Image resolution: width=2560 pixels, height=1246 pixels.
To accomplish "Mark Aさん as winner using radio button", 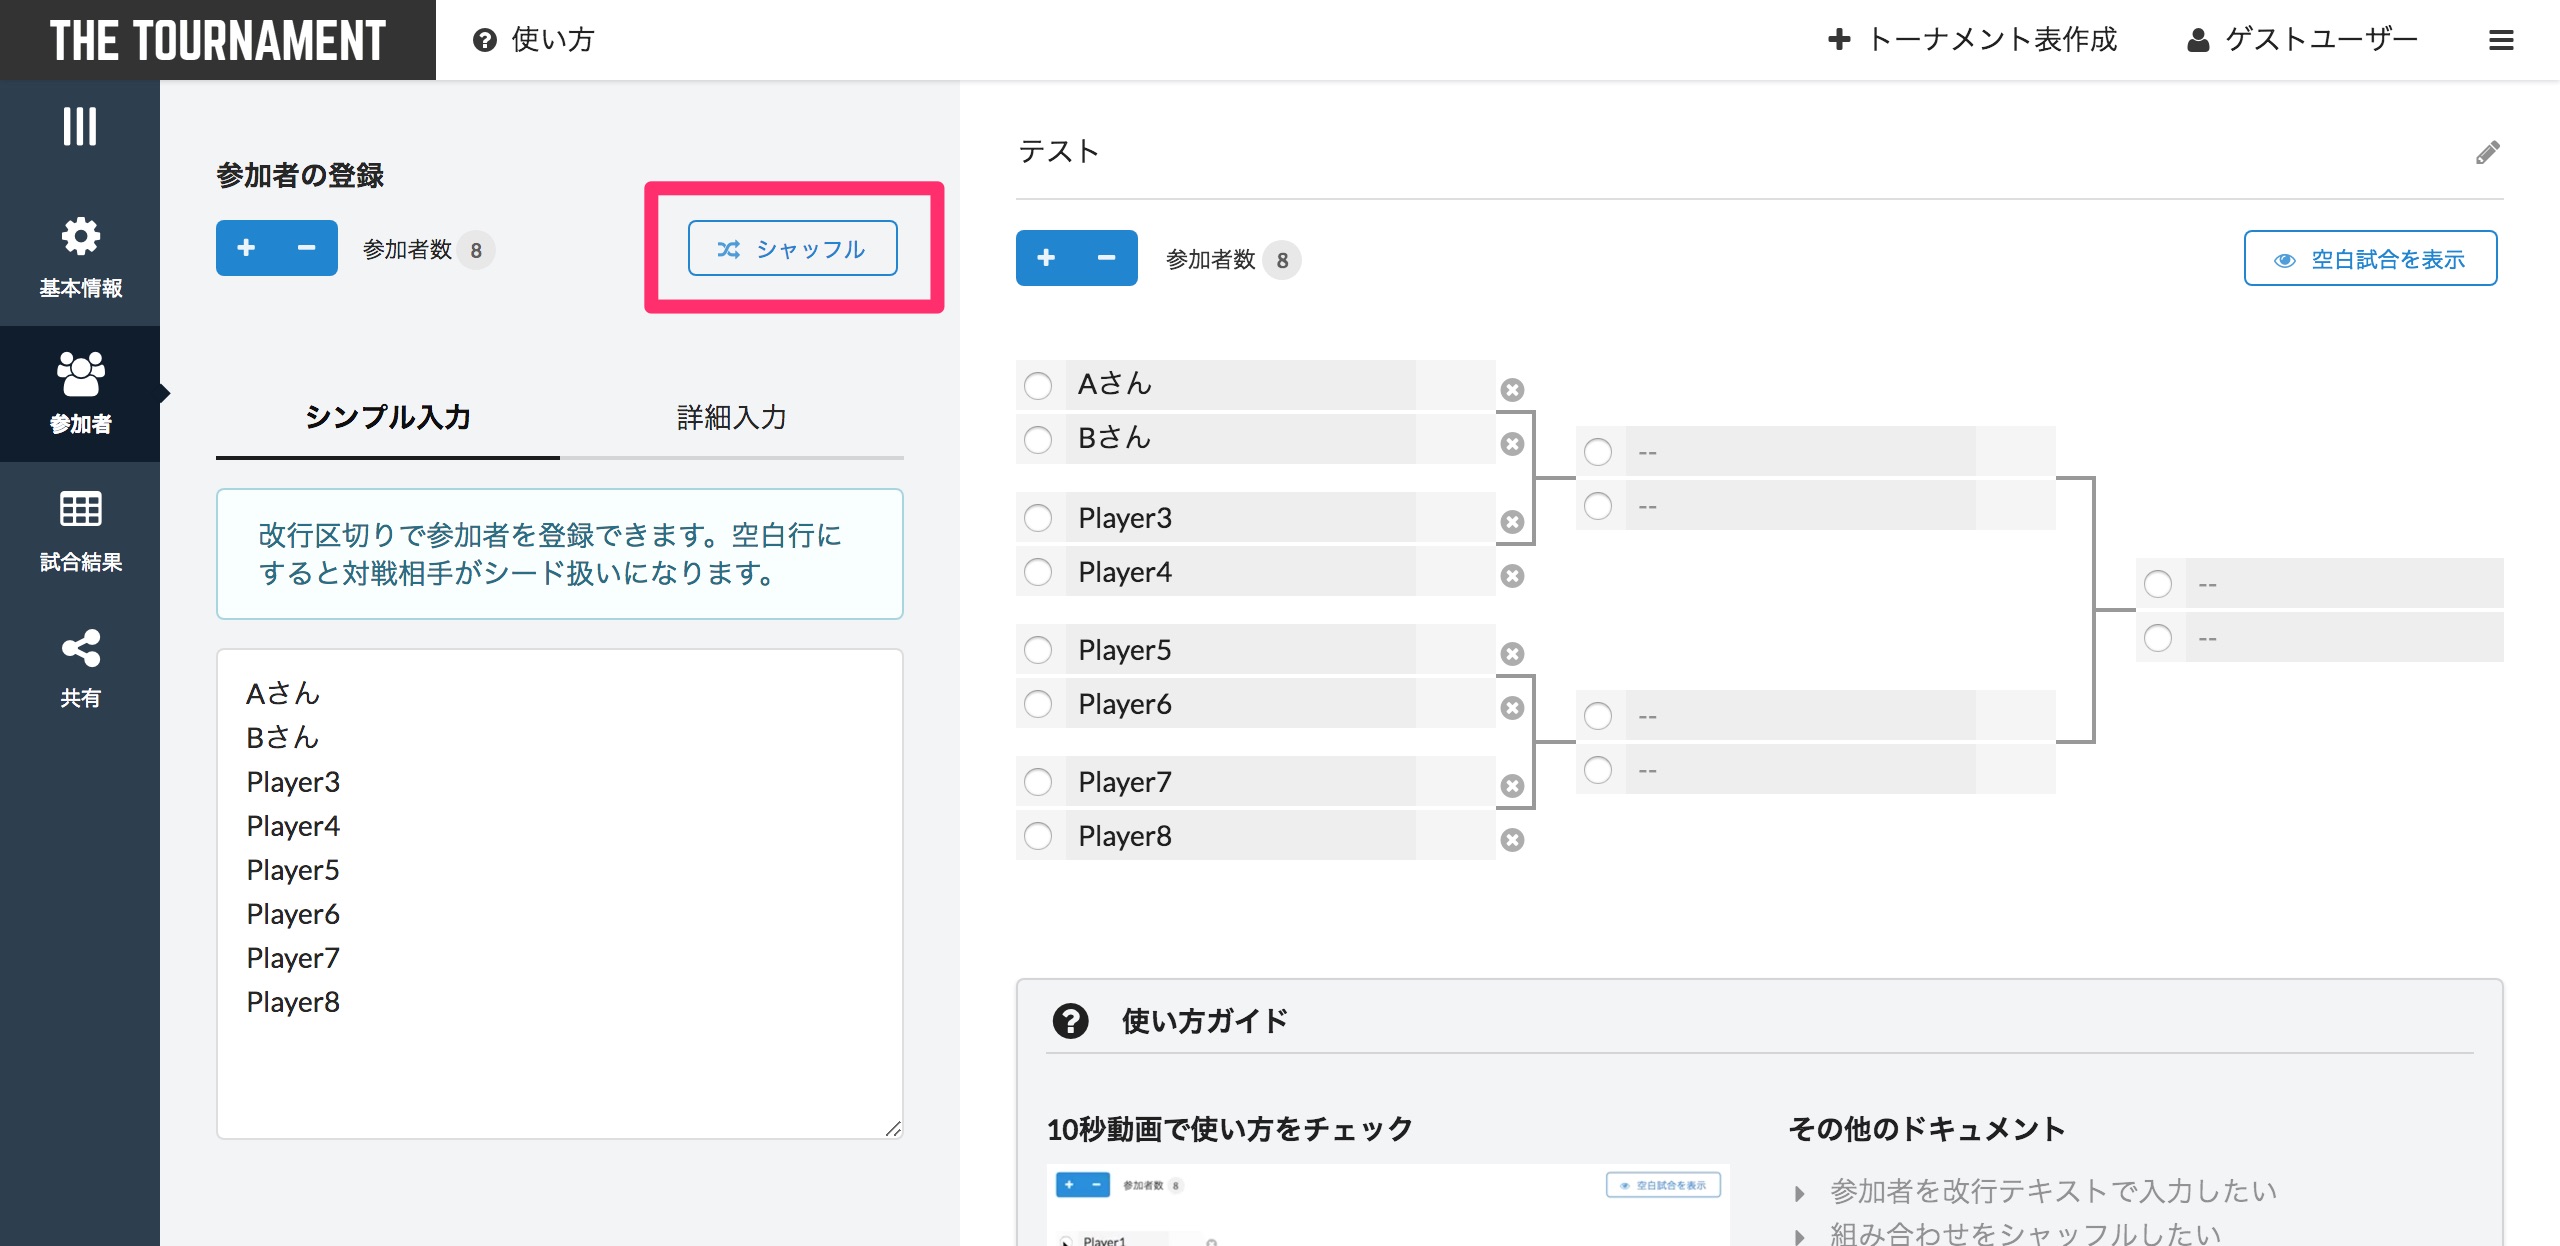I will 1037,384.
